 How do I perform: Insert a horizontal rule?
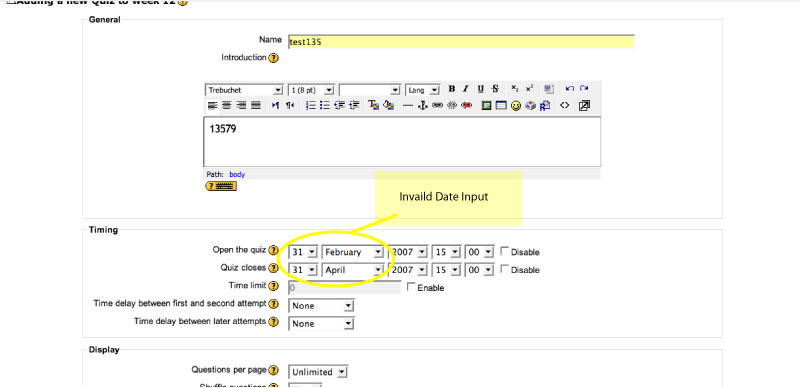pos(407,105)
